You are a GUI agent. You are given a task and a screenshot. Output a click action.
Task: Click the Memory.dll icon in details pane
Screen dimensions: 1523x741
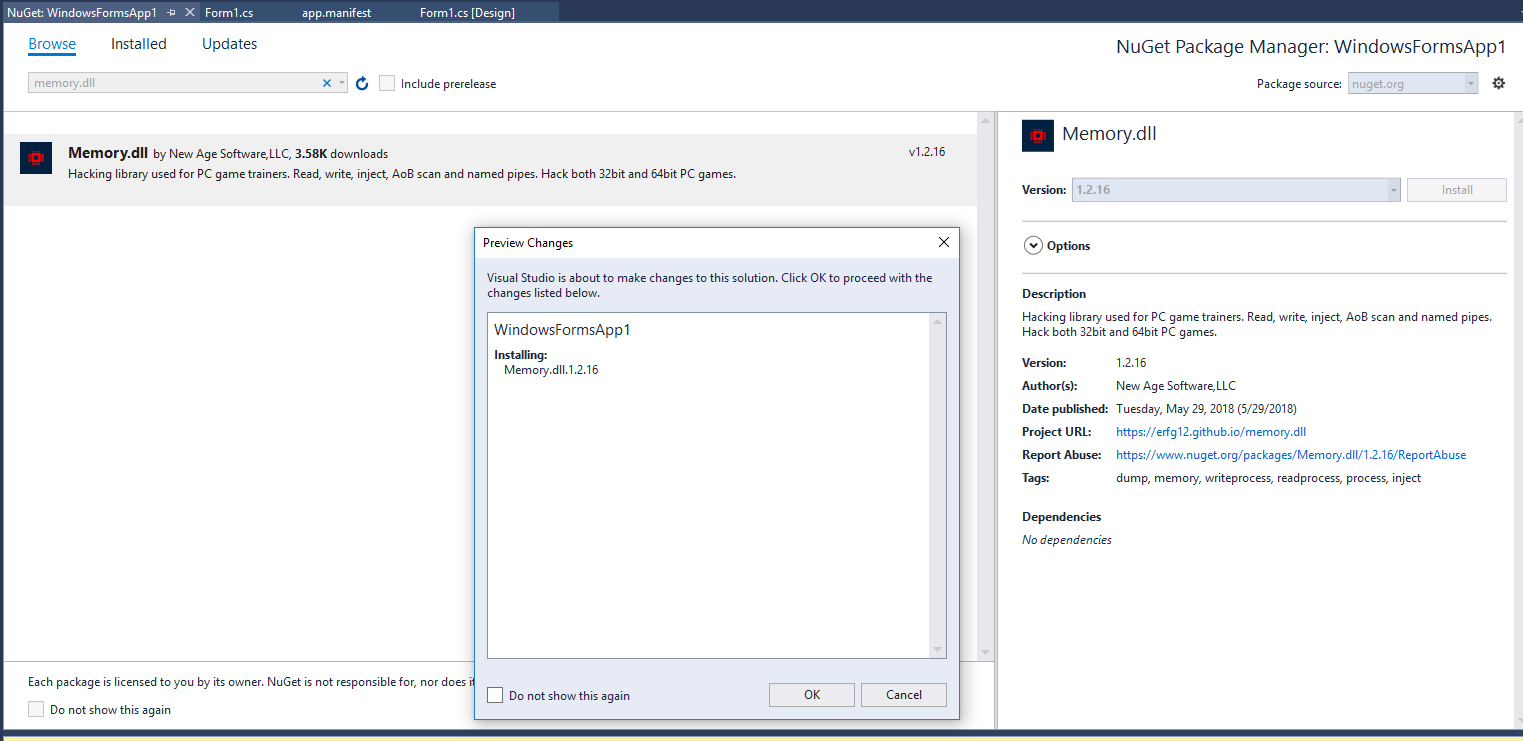[1038, 135]
